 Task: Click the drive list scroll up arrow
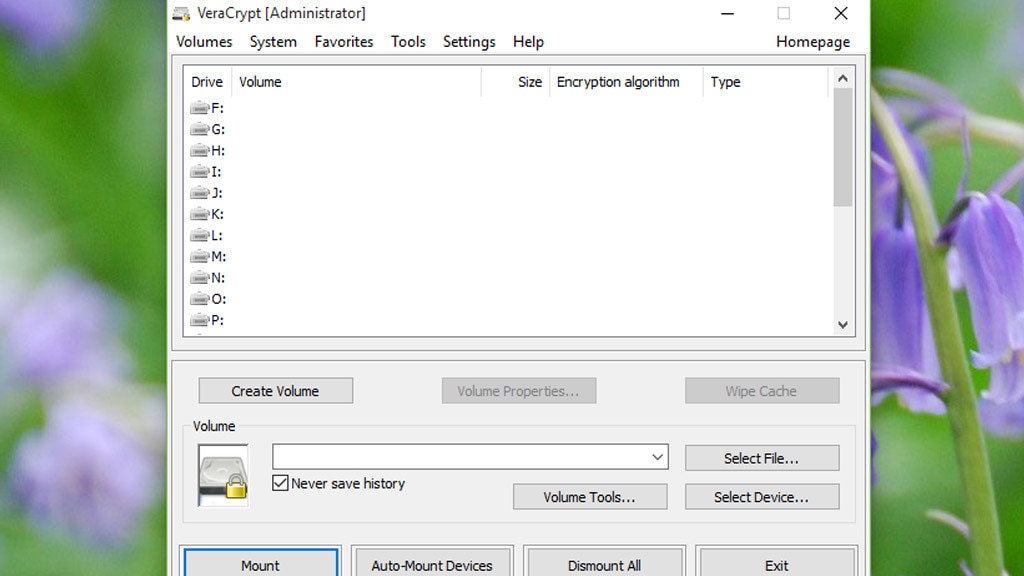click(843, 78)
